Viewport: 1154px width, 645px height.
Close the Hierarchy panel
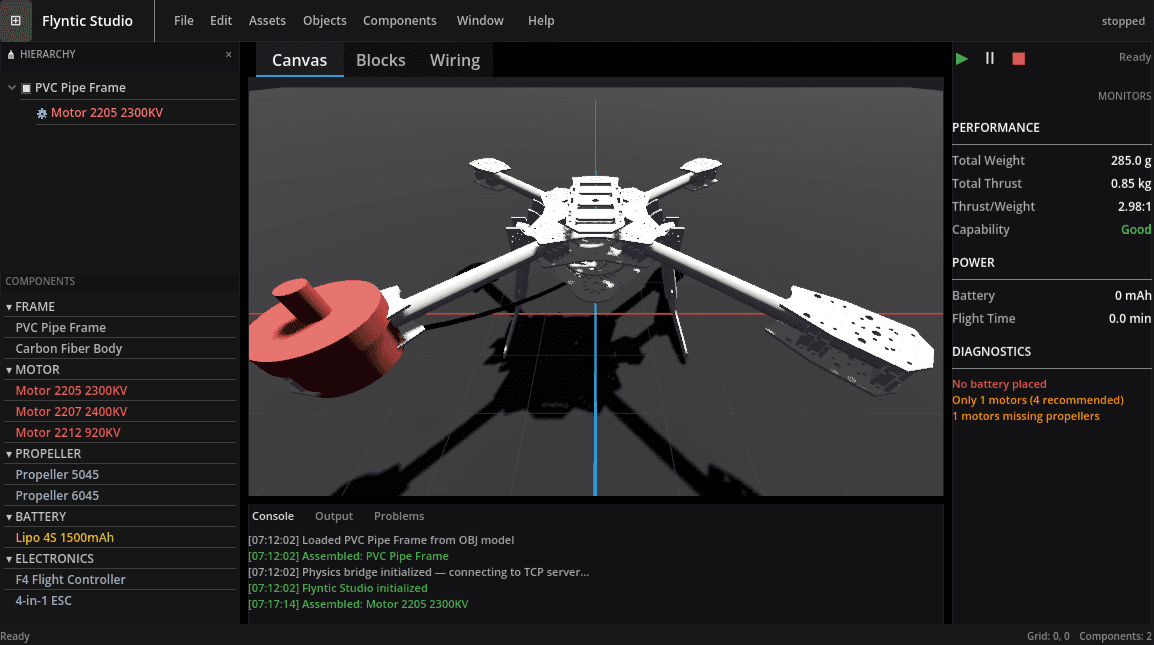point(228,54)
